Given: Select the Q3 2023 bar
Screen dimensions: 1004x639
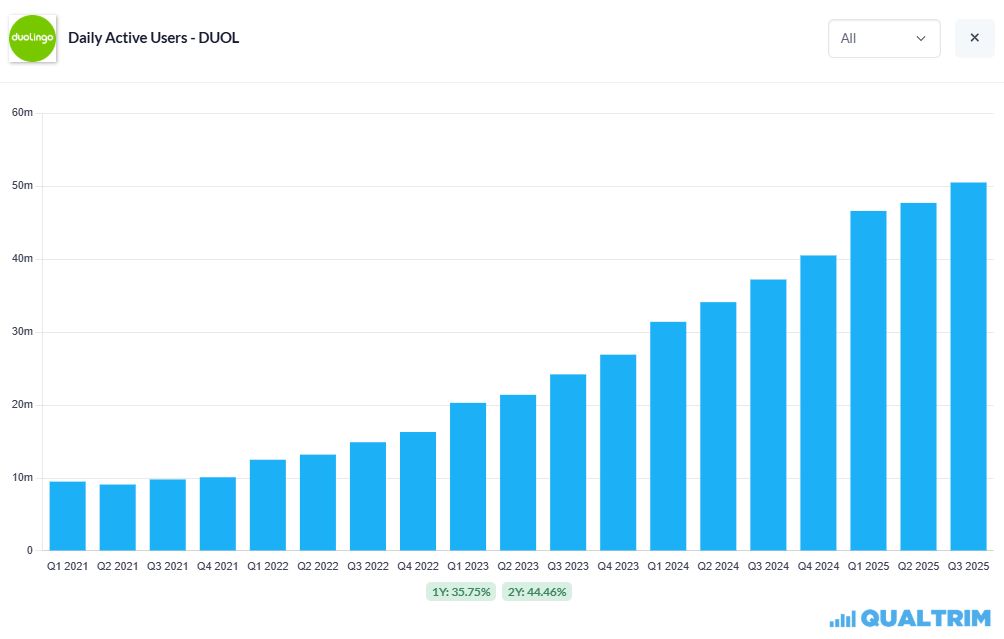Looking at the screenshot, I should point(568,462).
